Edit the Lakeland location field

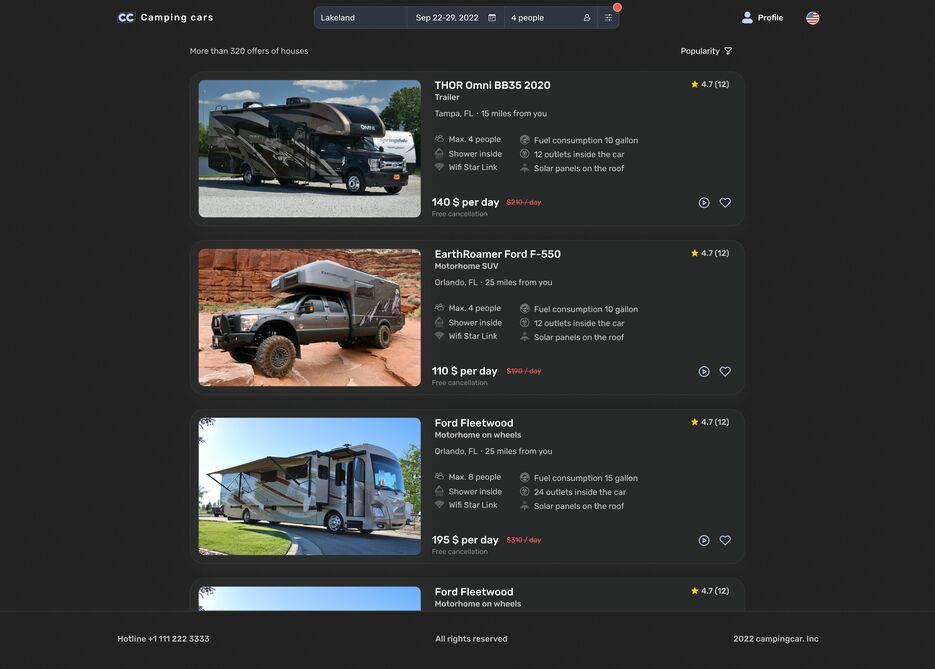click(360, 18)
